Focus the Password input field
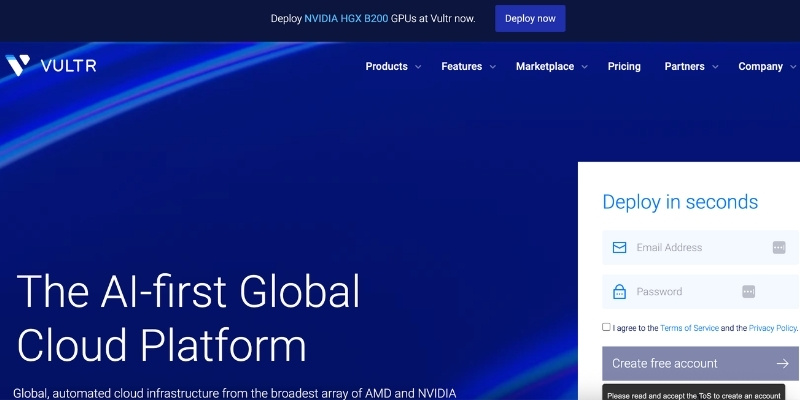800x400 pixels. 685,292
